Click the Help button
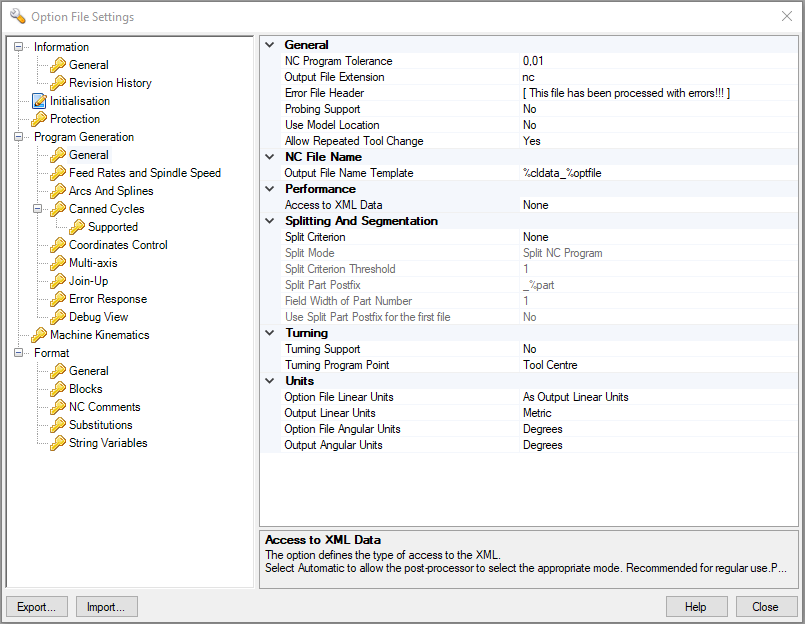 (695, 606)
